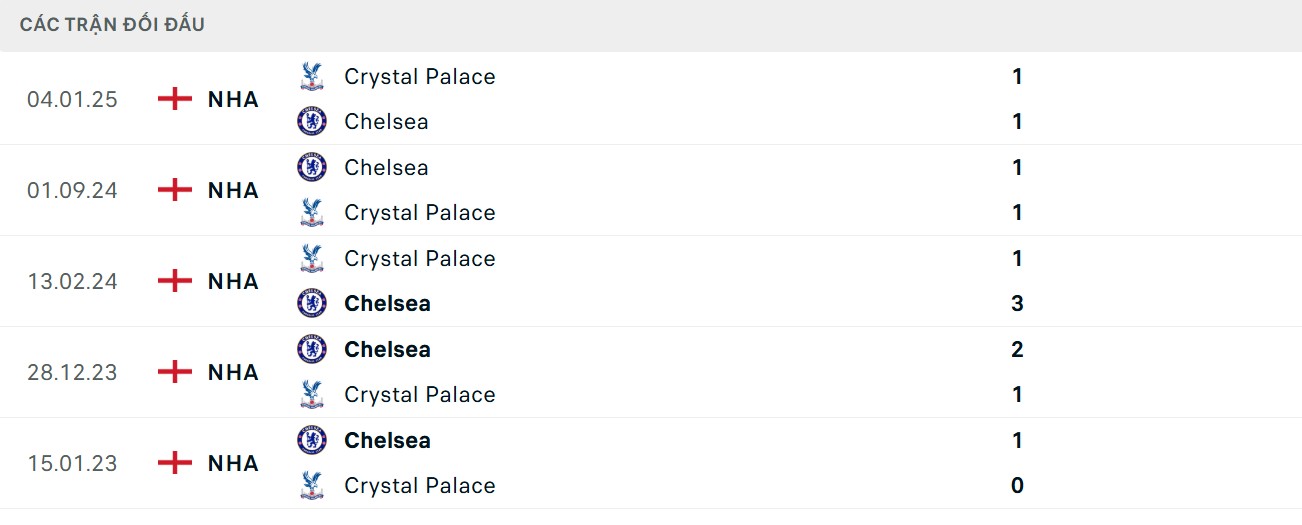Select the 15.01.23 match date
This screenshot has width=1302, height=525.
tap(72, 463)
